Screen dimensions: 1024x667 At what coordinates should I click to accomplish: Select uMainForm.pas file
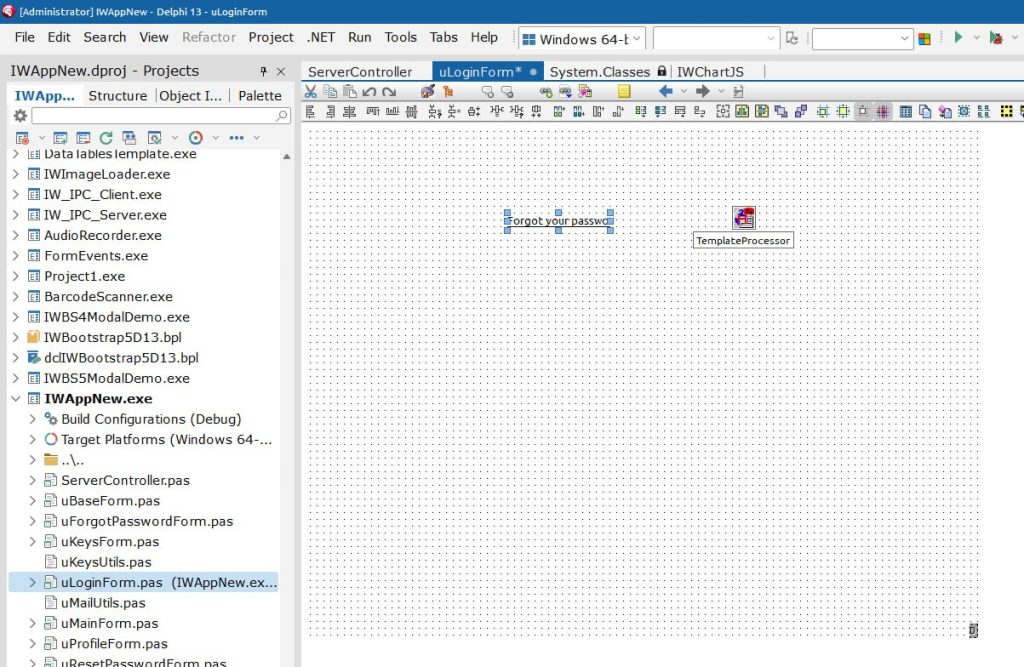click(110, 623)
